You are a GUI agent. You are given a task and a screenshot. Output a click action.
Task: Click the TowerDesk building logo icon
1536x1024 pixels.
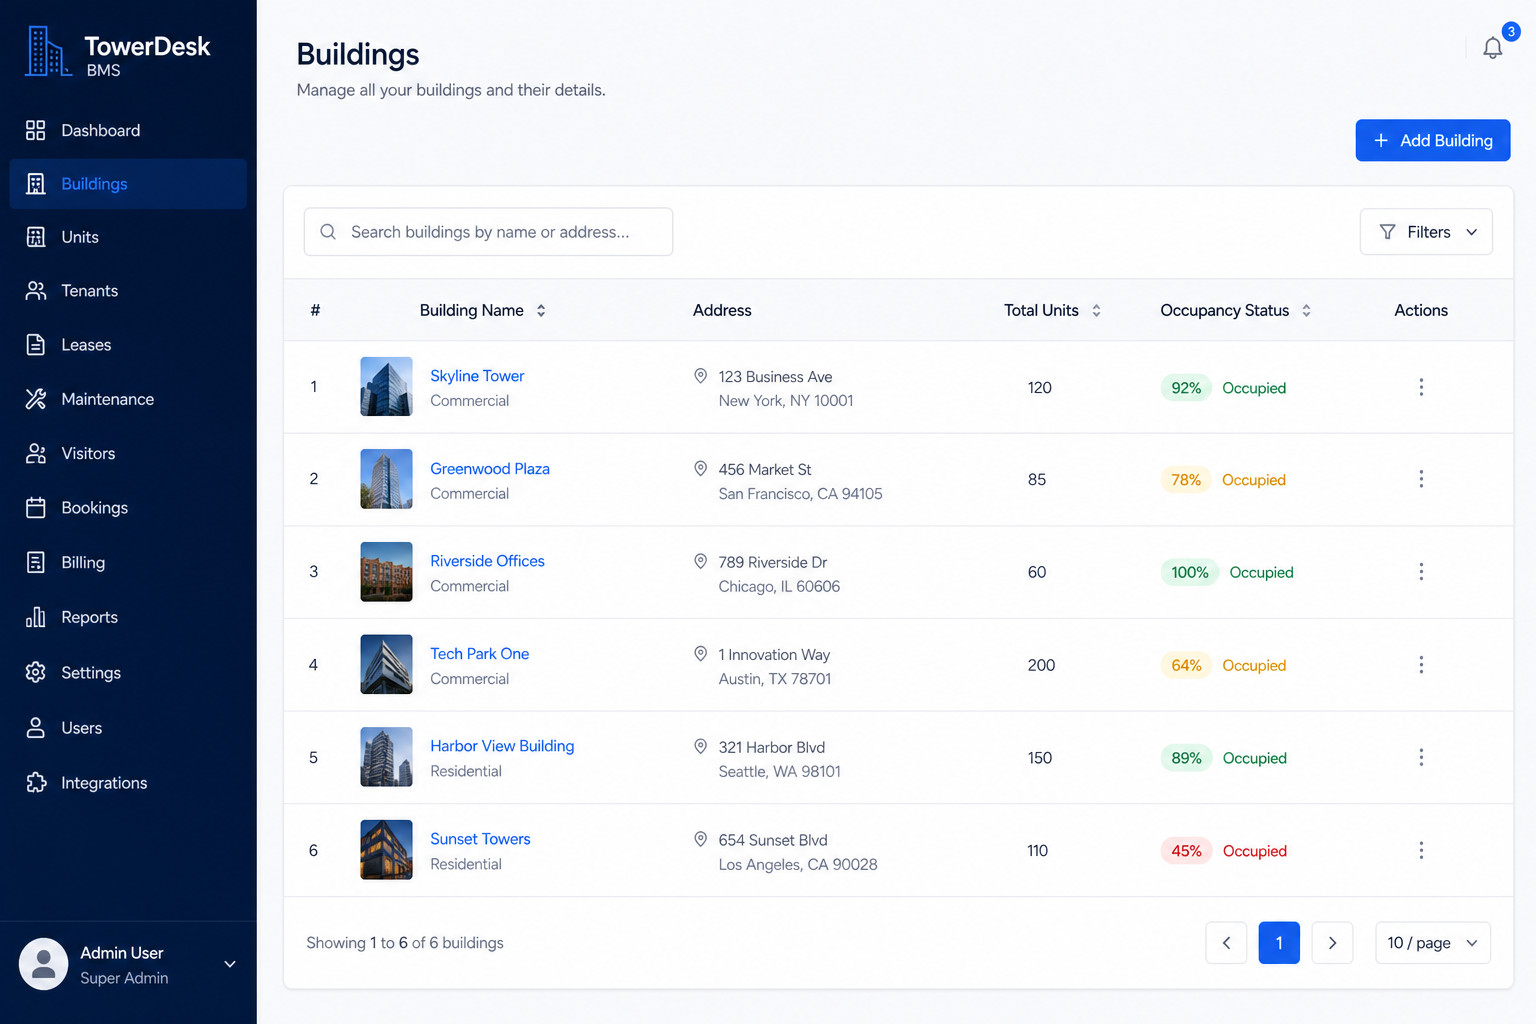click(48, 52)
